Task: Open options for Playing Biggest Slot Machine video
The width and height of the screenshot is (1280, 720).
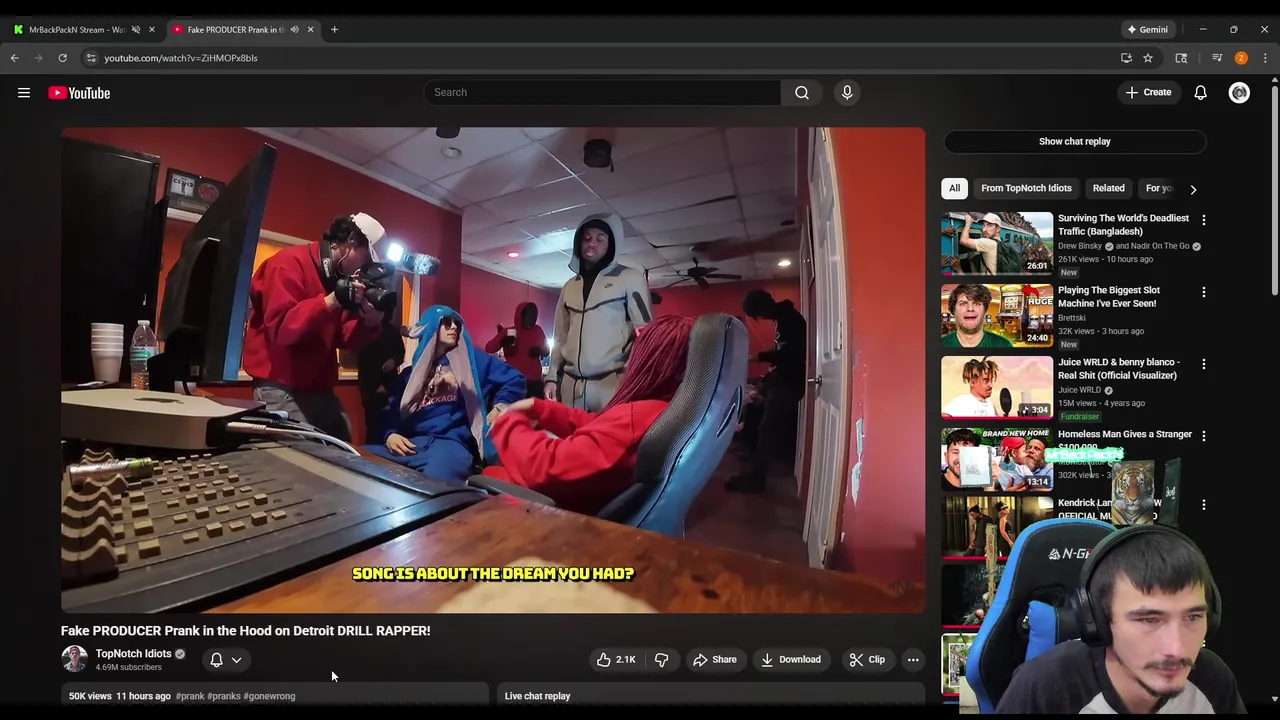Action: tap(1204, 292)
